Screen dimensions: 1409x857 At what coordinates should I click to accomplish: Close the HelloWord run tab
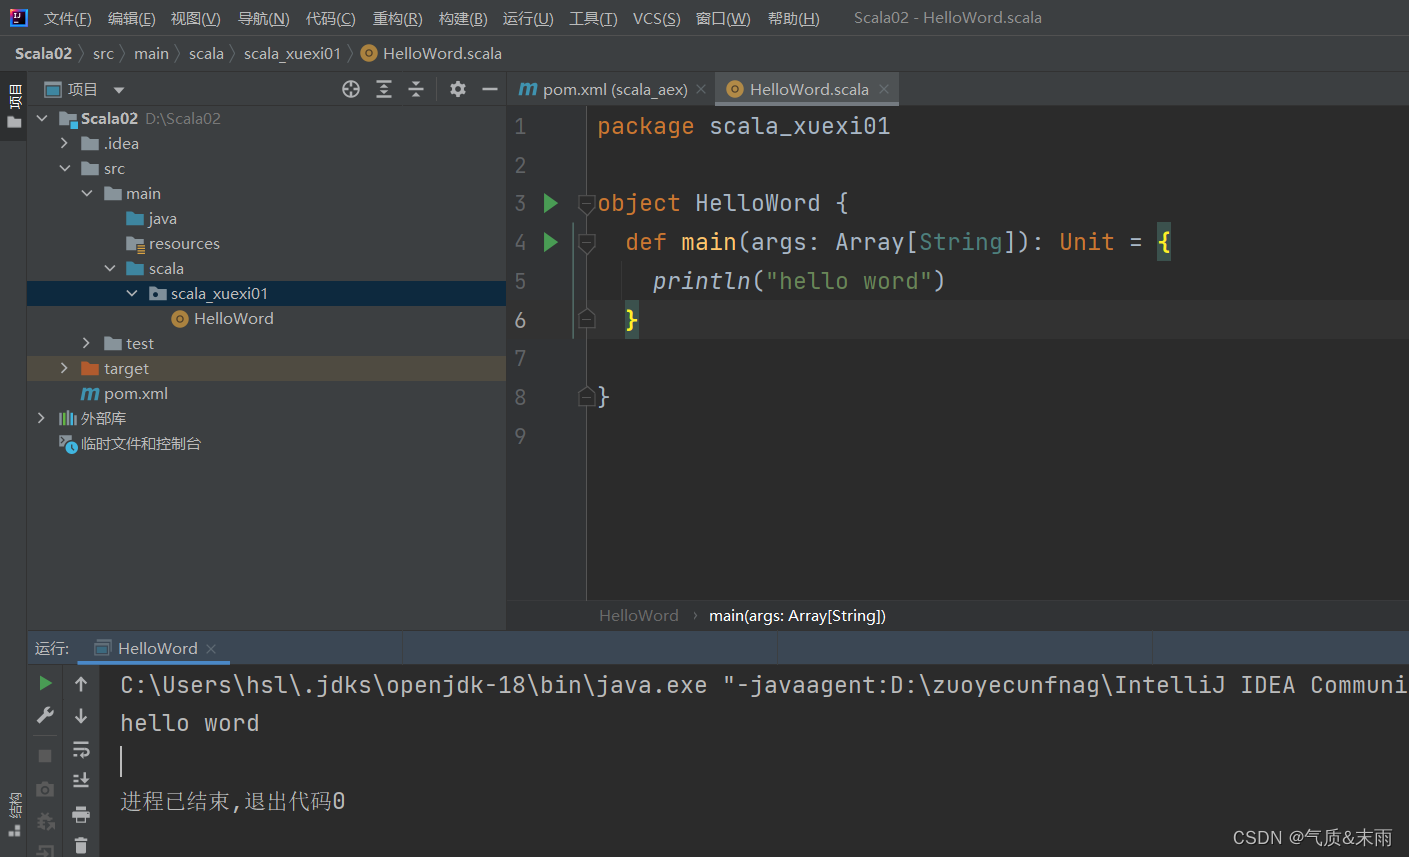pyautogui.click(x=211, y=648)
